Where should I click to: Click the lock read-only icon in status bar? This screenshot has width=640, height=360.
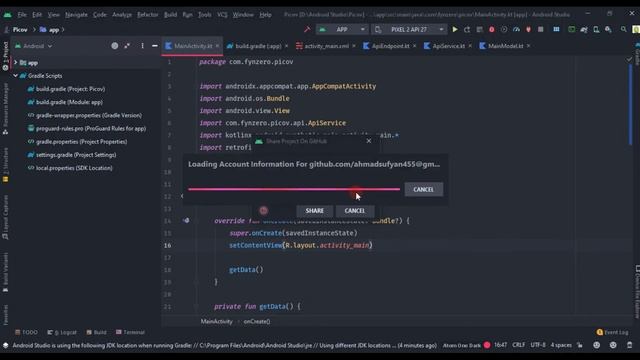coord(580,345)
